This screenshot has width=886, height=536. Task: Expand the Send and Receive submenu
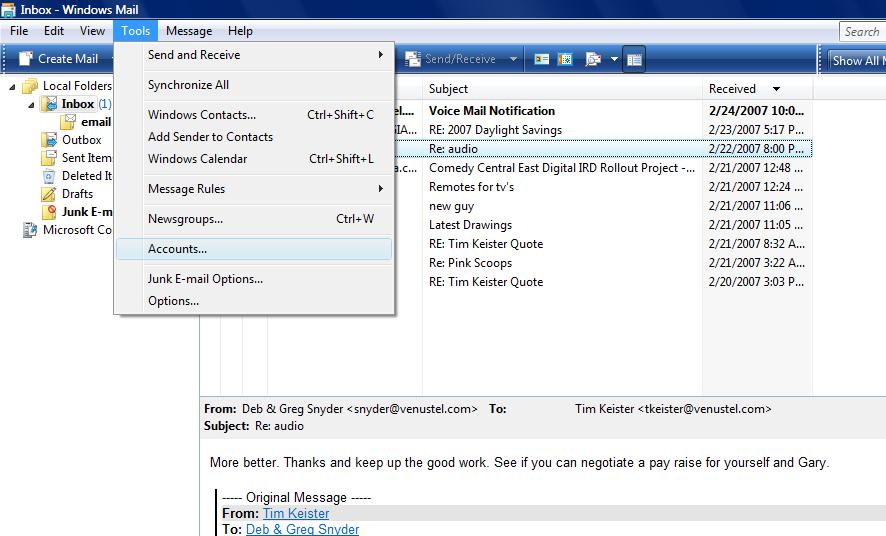tap(381, 55)
